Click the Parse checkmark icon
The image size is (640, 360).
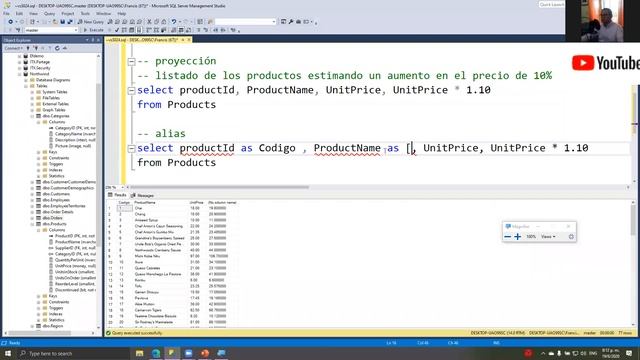[117, 30]
